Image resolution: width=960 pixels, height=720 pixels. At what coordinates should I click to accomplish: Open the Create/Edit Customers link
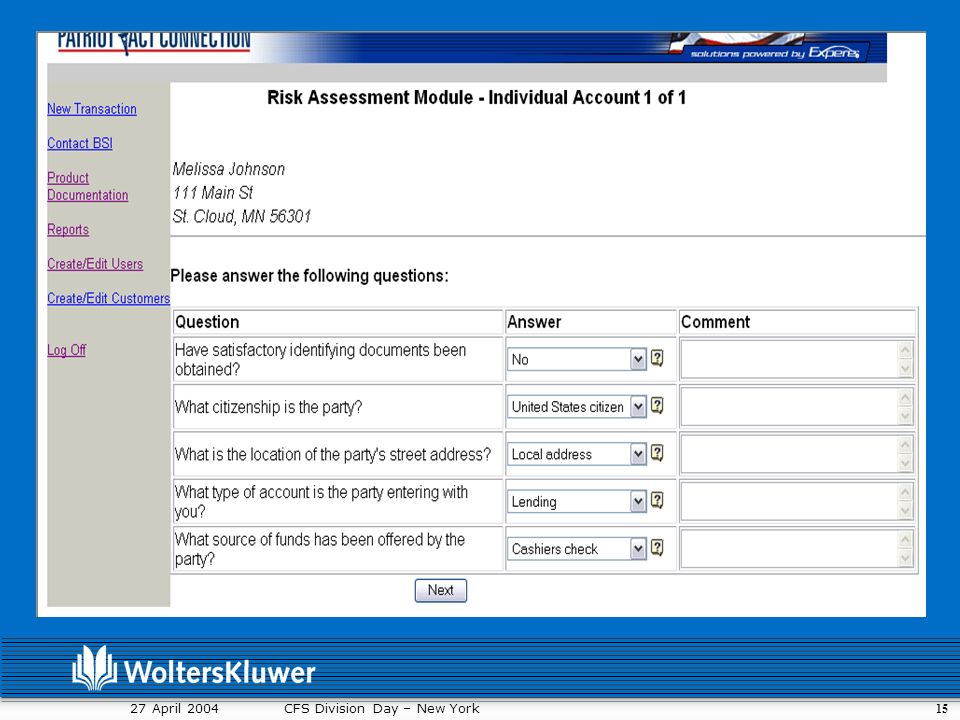pyautogui.click(x=108, y=298)
